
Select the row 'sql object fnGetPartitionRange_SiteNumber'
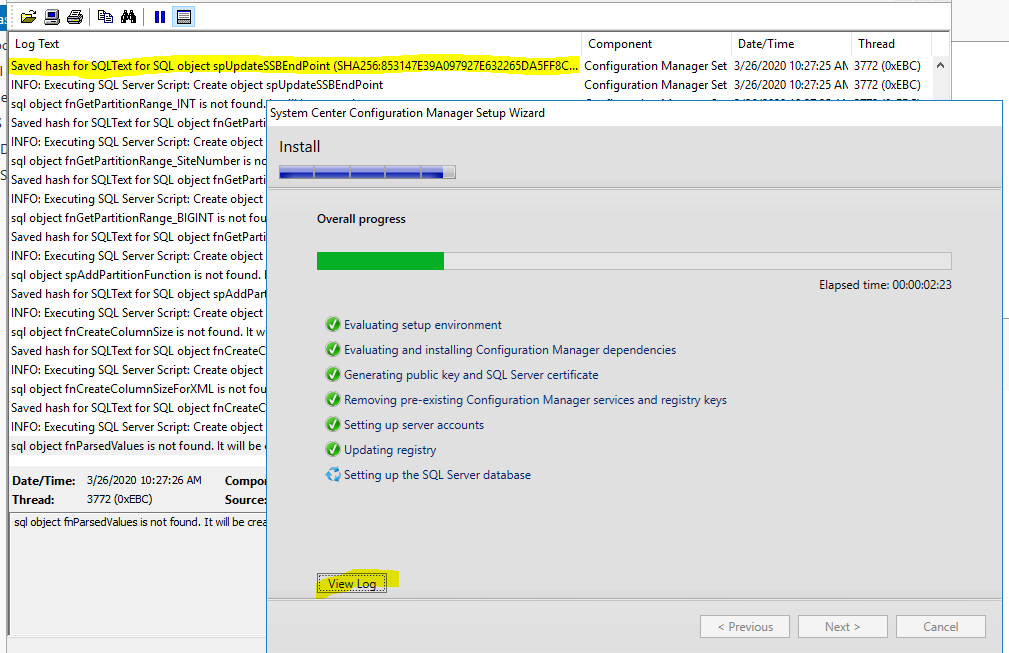tap(138, 161)
